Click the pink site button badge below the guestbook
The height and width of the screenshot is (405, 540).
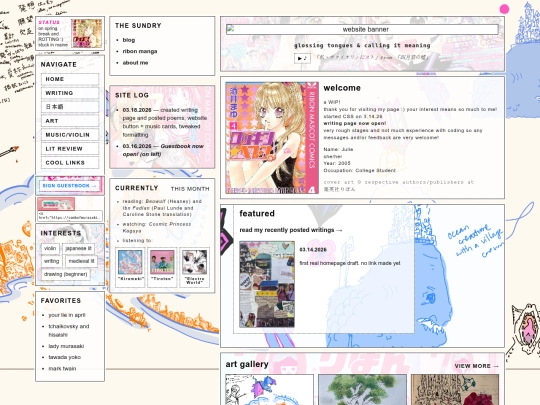click(x=56, y=204)
